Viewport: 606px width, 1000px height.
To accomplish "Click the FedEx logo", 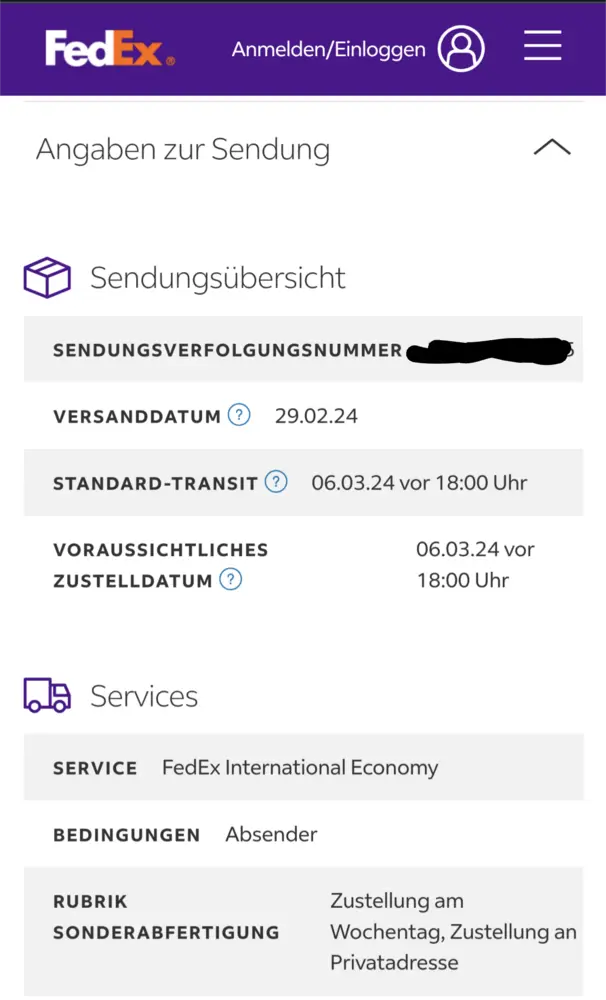I will (x=109, y=48).
